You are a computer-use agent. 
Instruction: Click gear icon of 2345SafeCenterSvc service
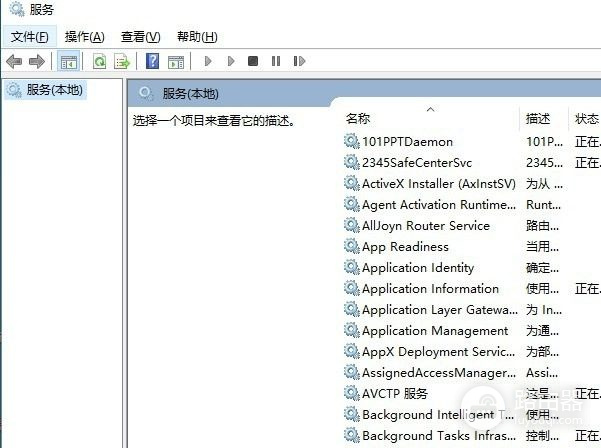point(351,162)
